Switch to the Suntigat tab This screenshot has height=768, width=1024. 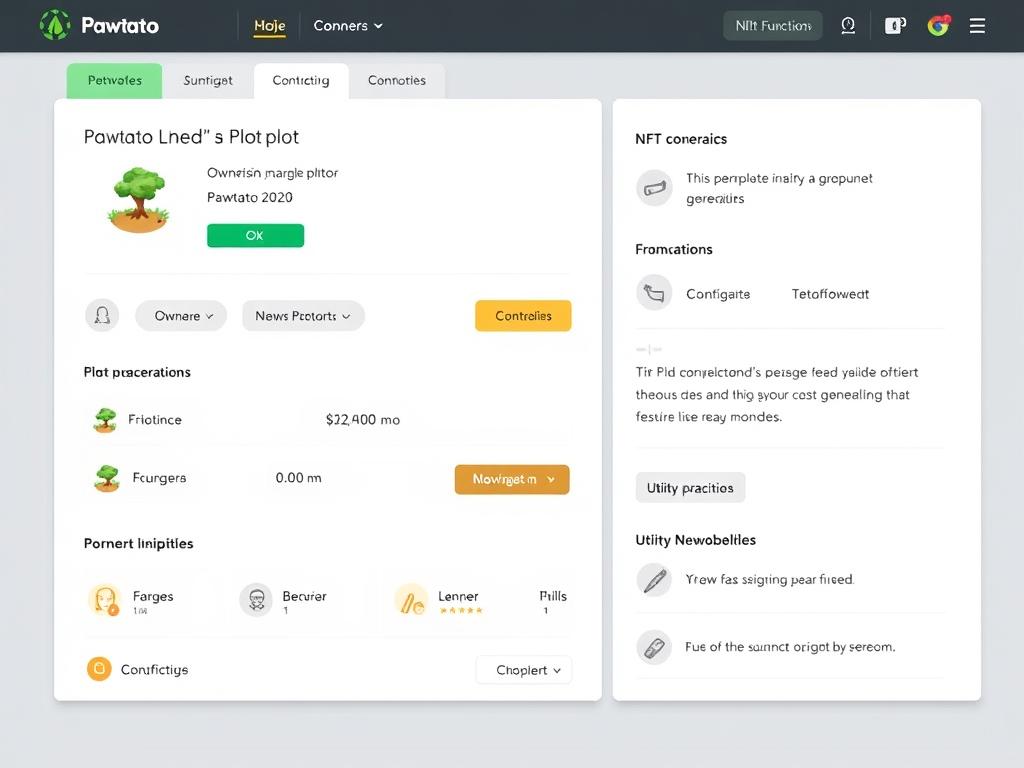coord(208,80)
